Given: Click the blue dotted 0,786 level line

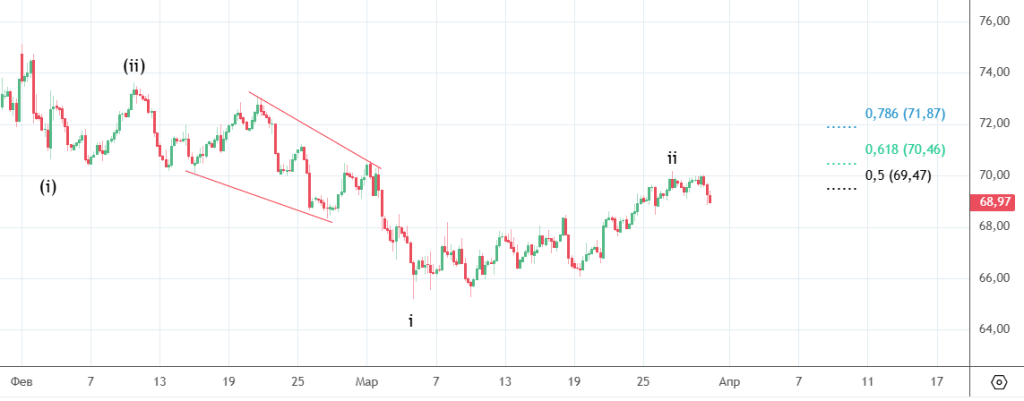Looking at the screenshot, I should tap(842, 127).
